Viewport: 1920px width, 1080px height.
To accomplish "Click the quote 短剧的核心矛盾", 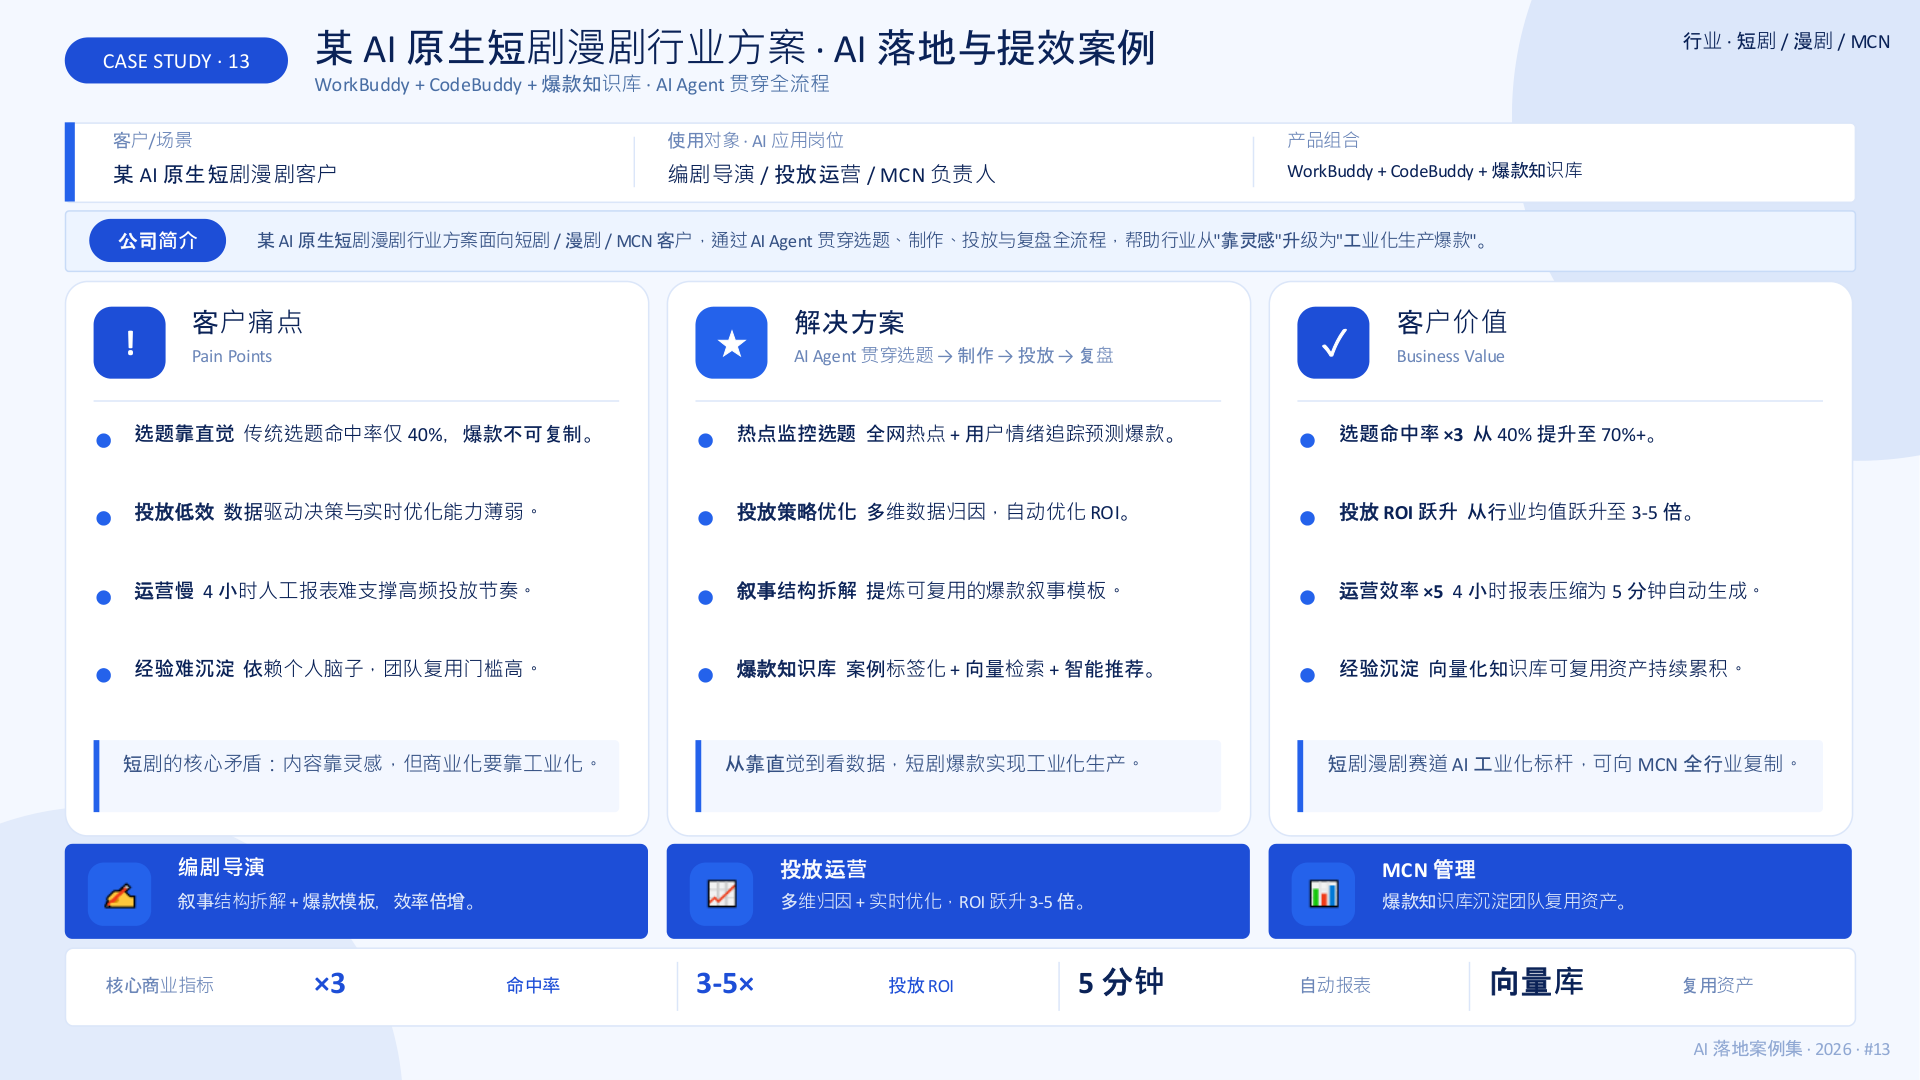I will pyautogui.click(x=361, y=764).
